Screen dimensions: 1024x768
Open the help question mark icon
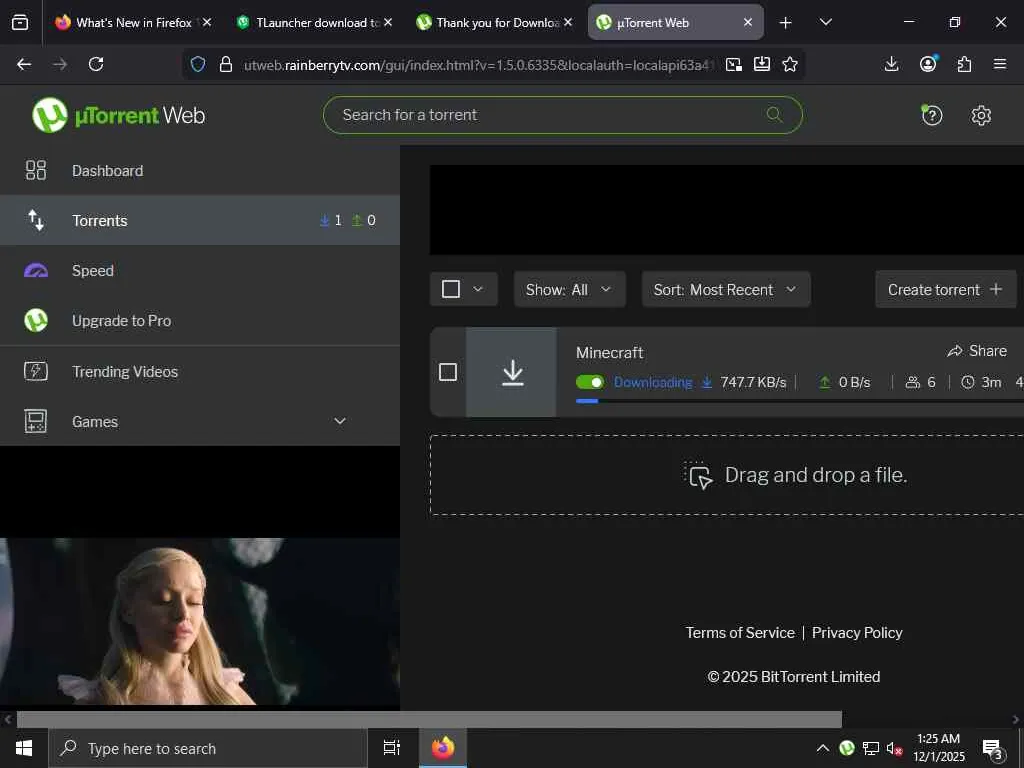point(931,116)
